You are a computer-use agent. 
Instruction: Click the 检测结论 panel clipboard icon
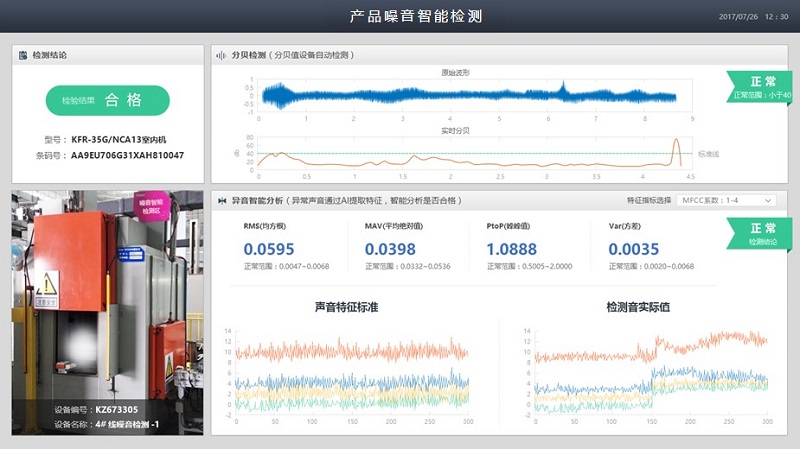click(x=24, y=55)
